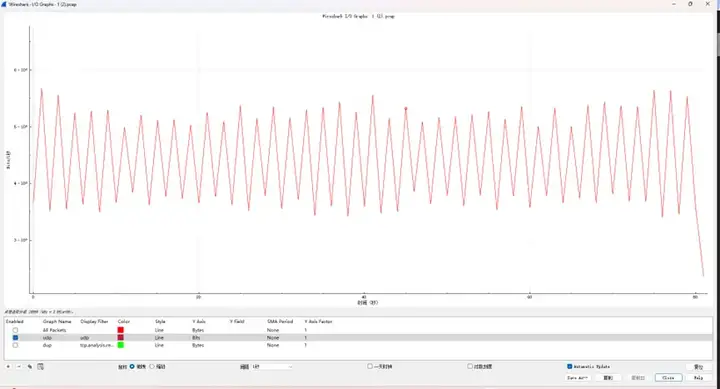Image resolution: width=720 pixels, height=389 pixels.
Task: Open the interval dropdown showing 1 sec
Action: 272,367
